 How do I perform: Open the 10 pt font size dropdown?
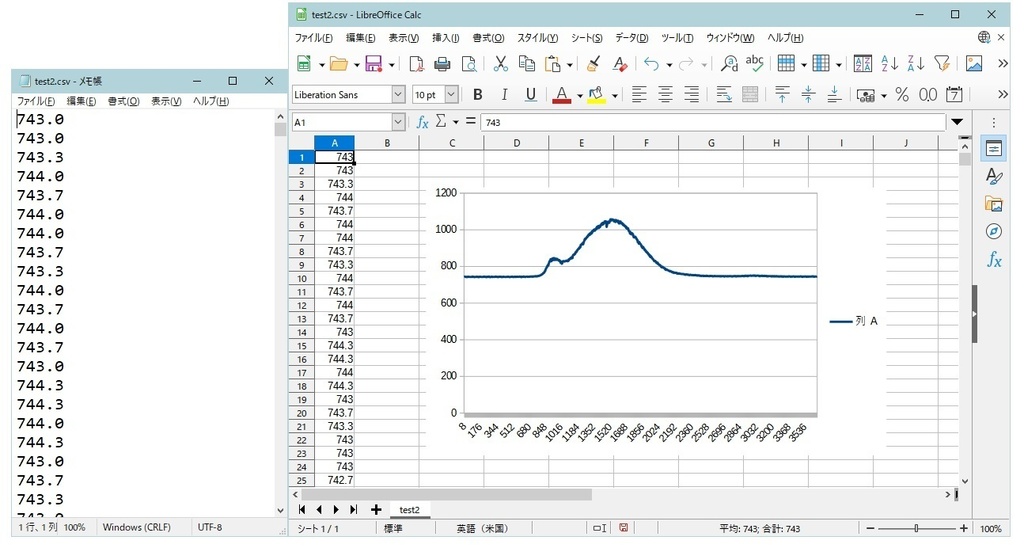click(451, 95)
